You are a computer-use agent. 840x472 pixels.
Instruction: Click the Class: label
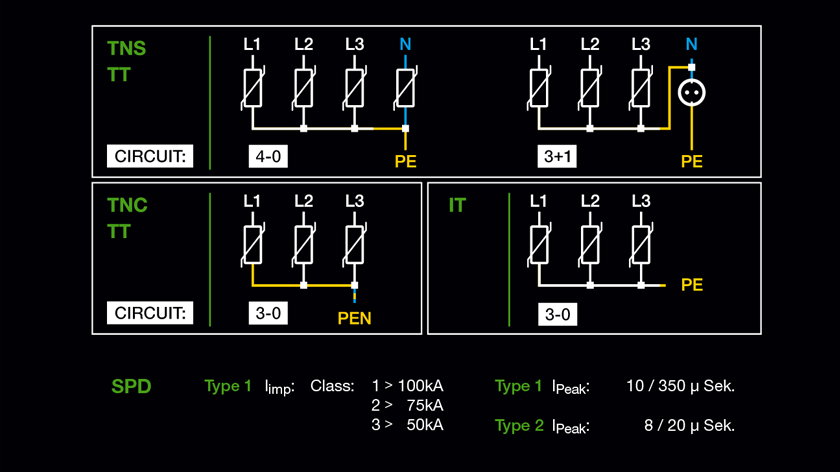pos(332,386)
